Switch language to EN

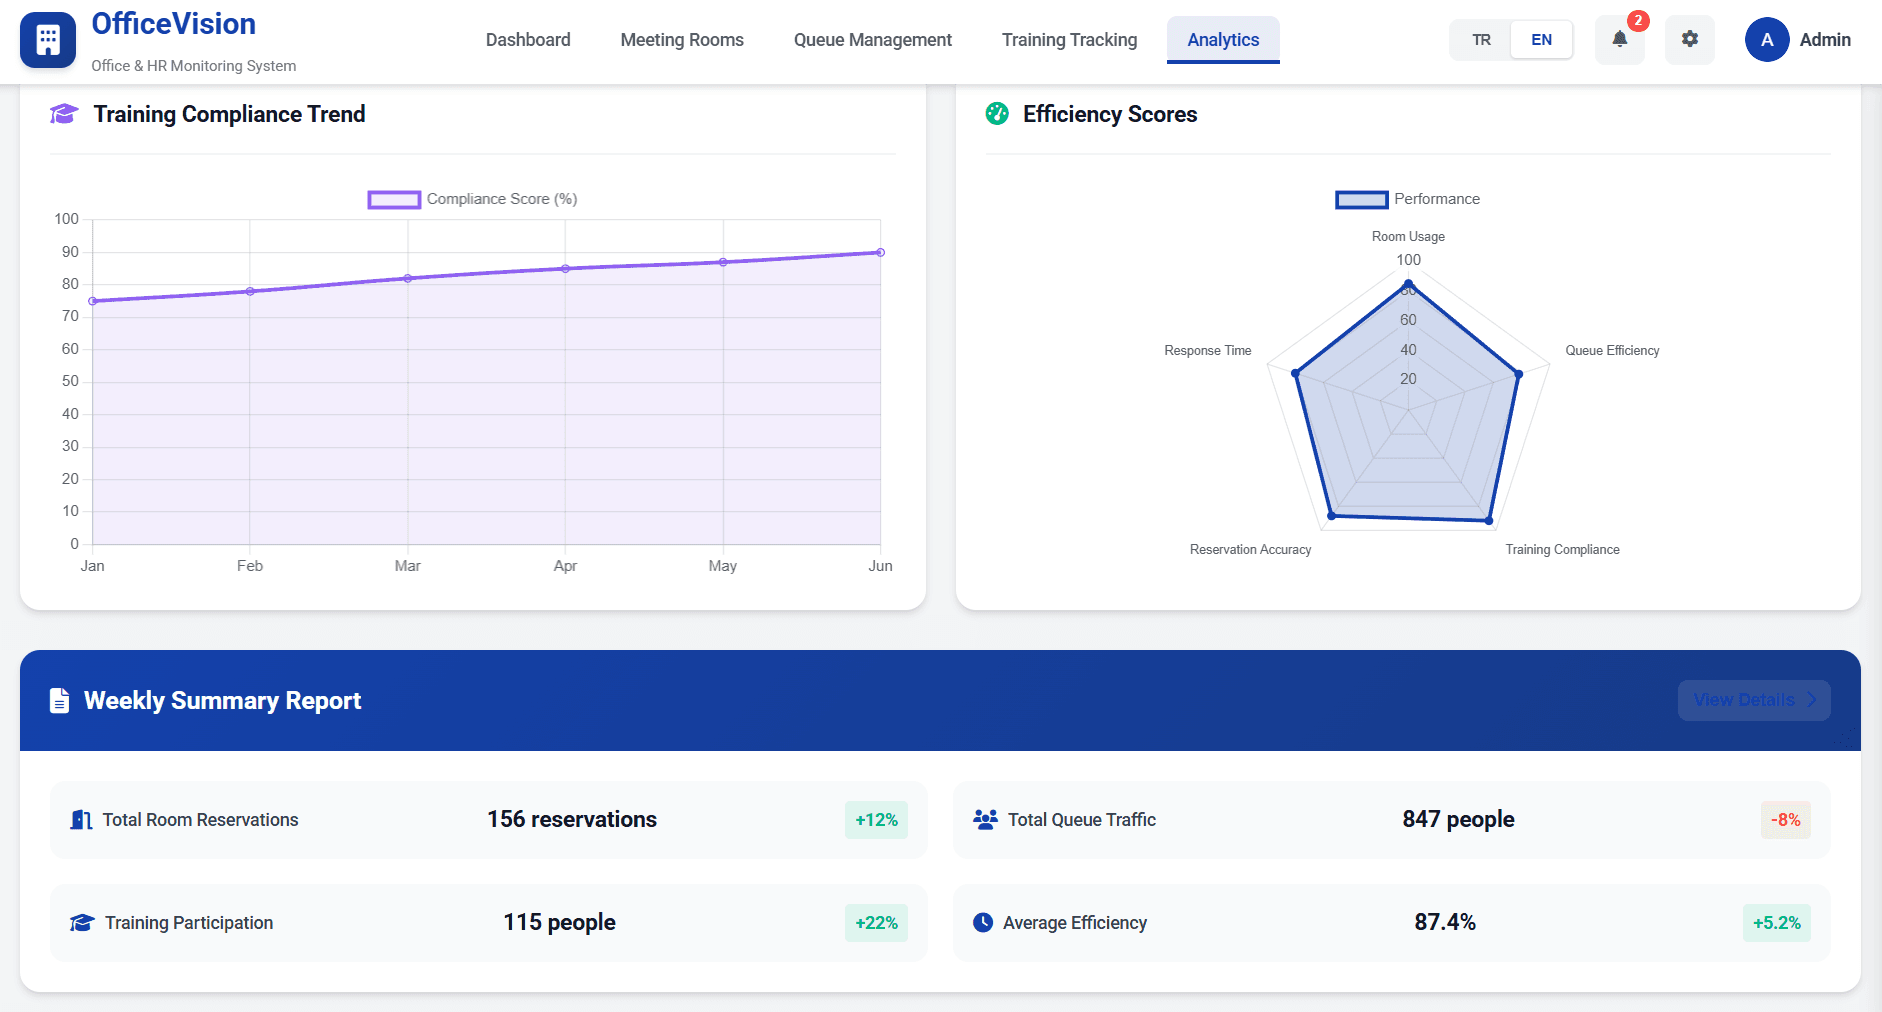coord(1541,40)
